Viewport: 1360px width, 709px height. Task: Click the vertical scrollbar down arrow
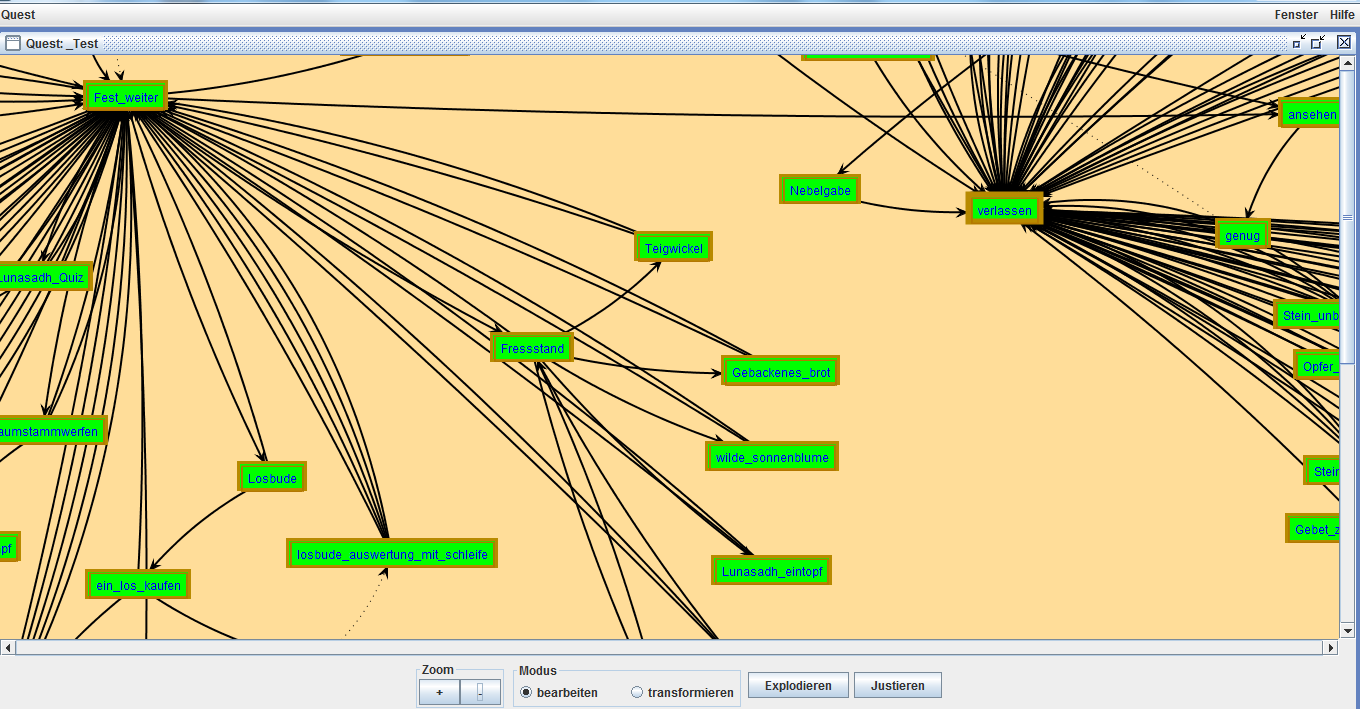(1347, 631)
